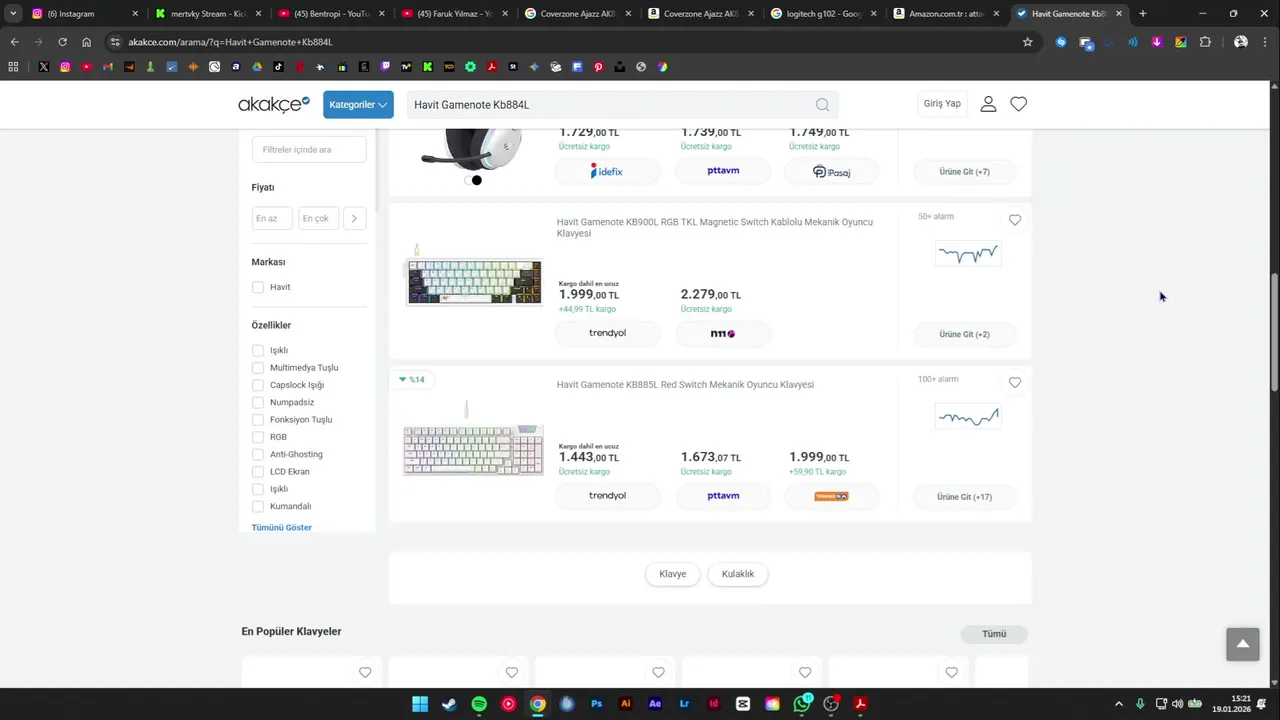
Task: Open Havit Gamenote KB900L product title link
Action: tap(715, 228)
